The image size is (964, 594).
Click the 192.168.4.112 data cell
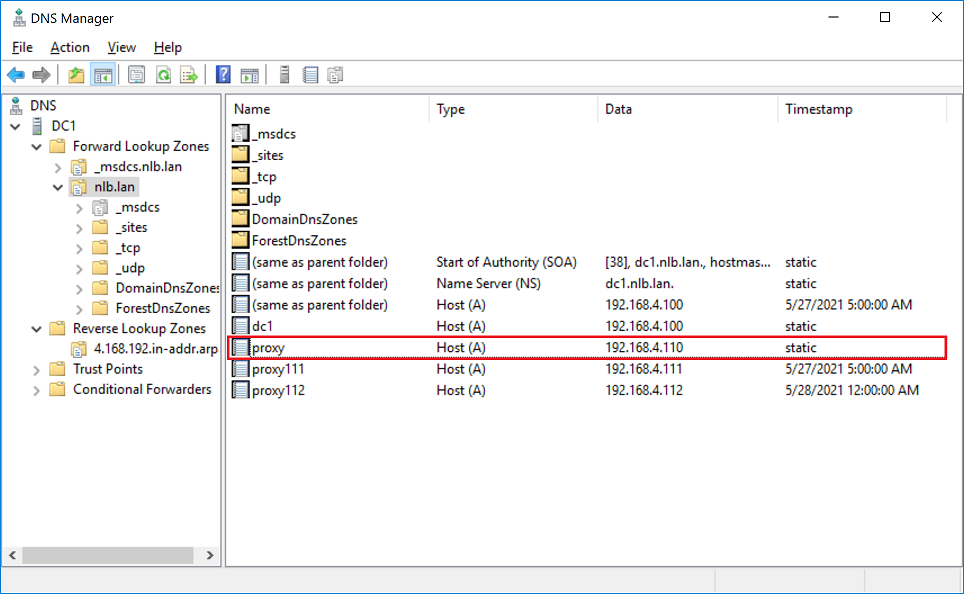pos(644,390)
